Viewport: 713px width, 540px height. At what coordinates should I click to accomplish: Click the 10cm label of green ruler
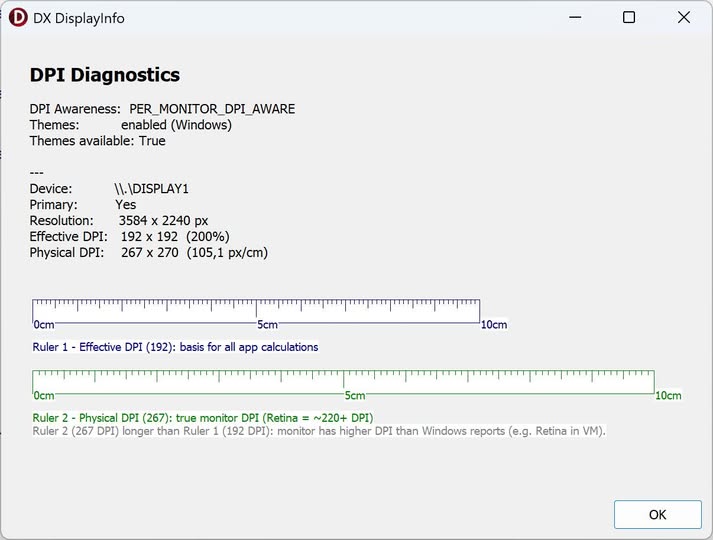668,396
